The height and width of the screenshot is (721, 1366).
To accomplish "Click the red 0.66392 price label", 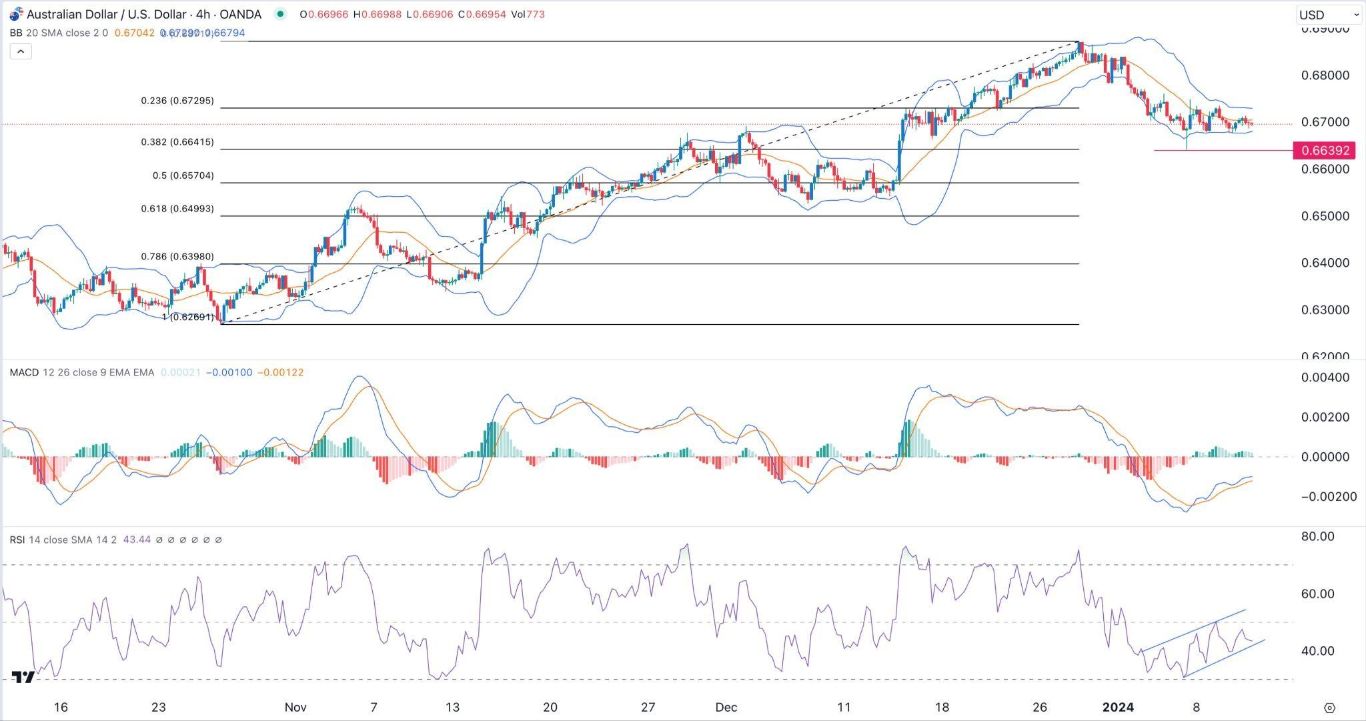I will click(1324, 151).
